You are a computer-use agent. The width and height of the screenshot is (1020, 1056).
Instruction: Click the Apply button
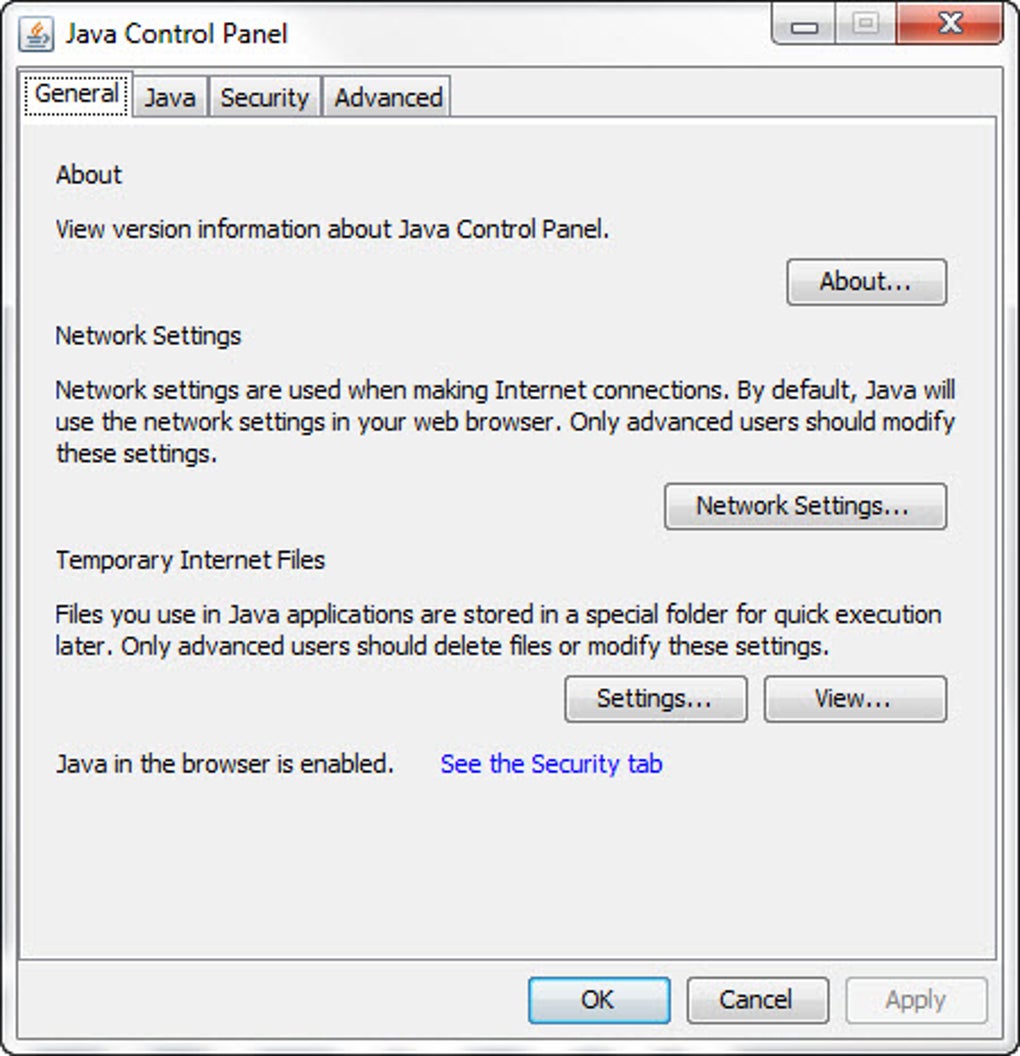pos(916,1000)
